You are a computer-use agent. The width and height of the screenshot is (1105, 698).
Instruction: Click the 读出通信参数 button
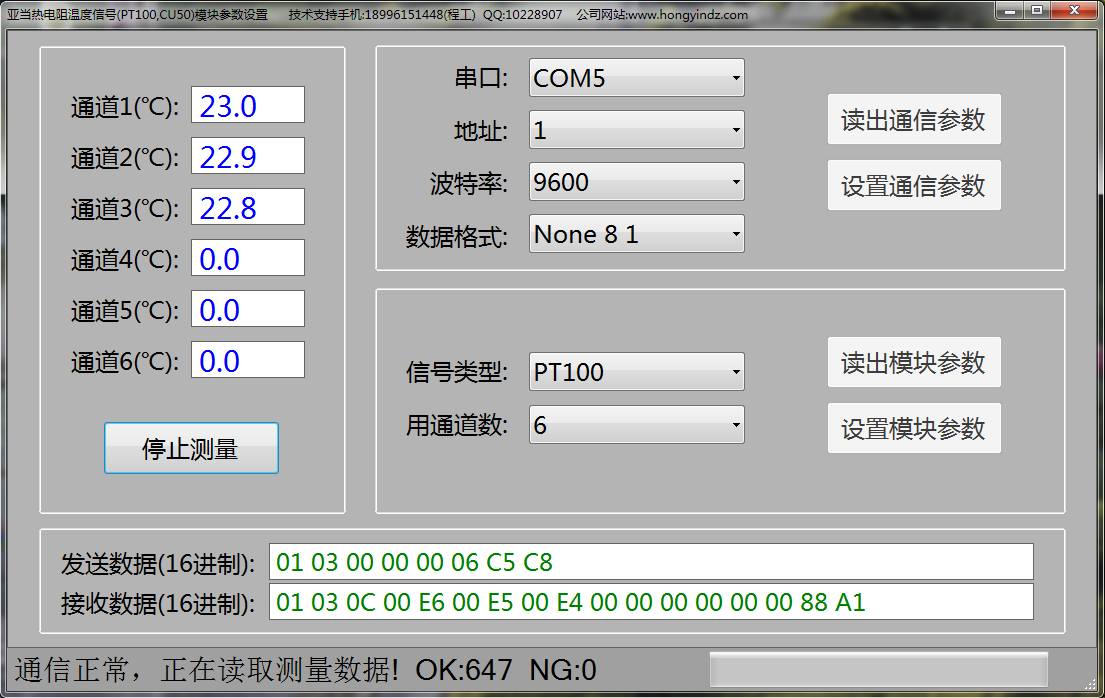pos(913,120)
